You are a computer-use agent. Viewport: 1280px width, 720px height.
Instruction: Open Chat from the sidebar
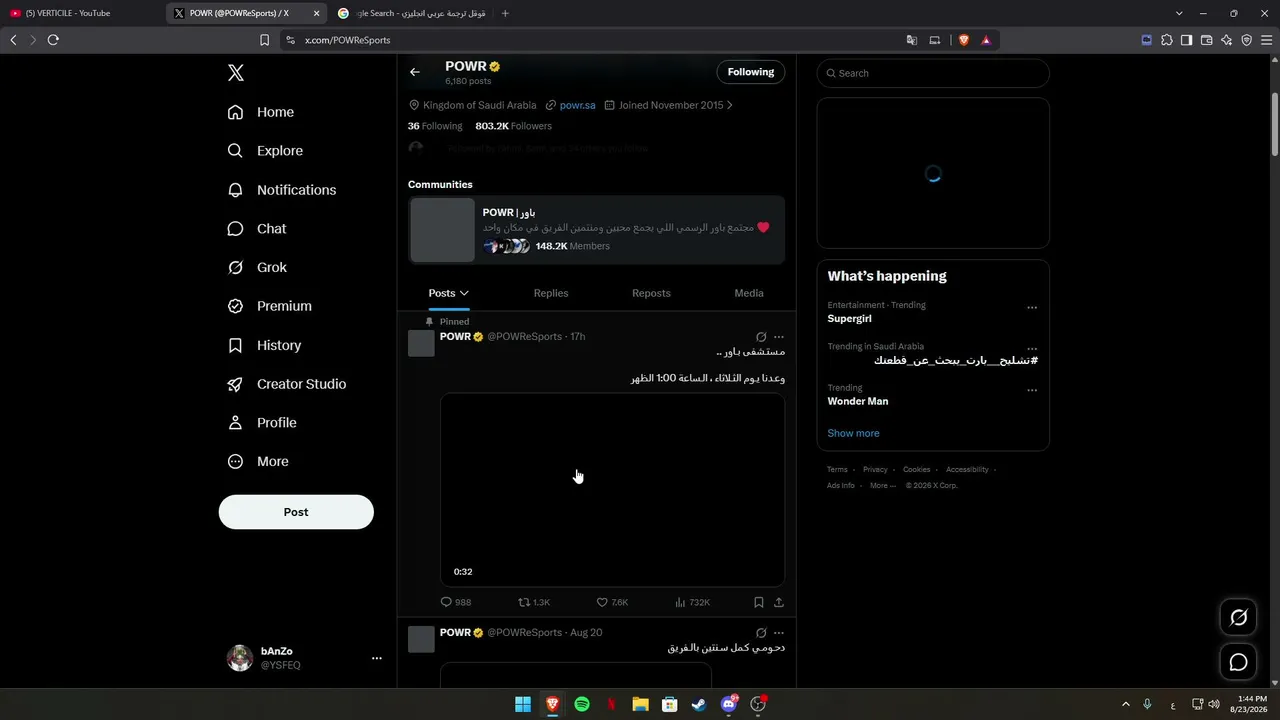(x=257, y=229)
